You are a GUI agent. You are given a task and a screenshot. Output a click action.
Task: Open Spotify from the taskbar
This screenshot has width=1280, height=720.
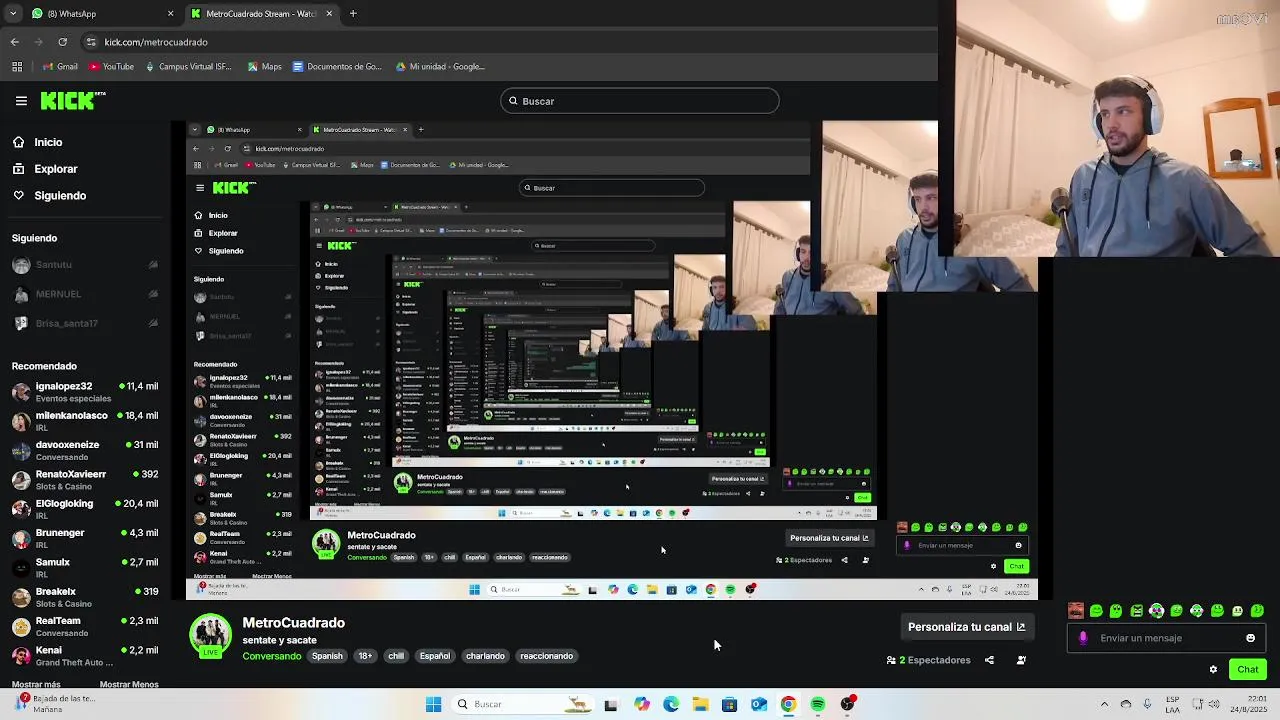pyautogui.click(x=818, y=704)
